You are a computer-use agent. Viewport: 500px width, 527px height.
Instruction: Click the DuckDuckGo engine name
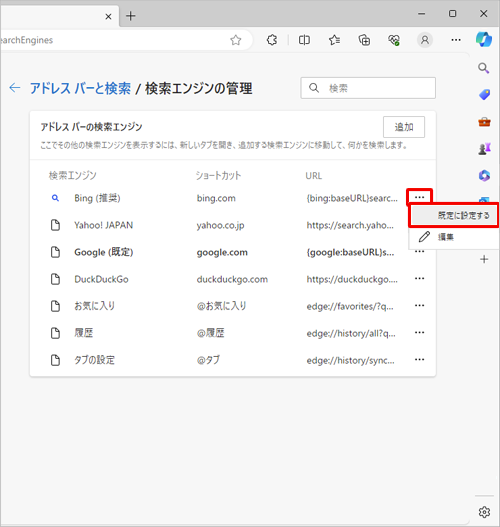101,279
